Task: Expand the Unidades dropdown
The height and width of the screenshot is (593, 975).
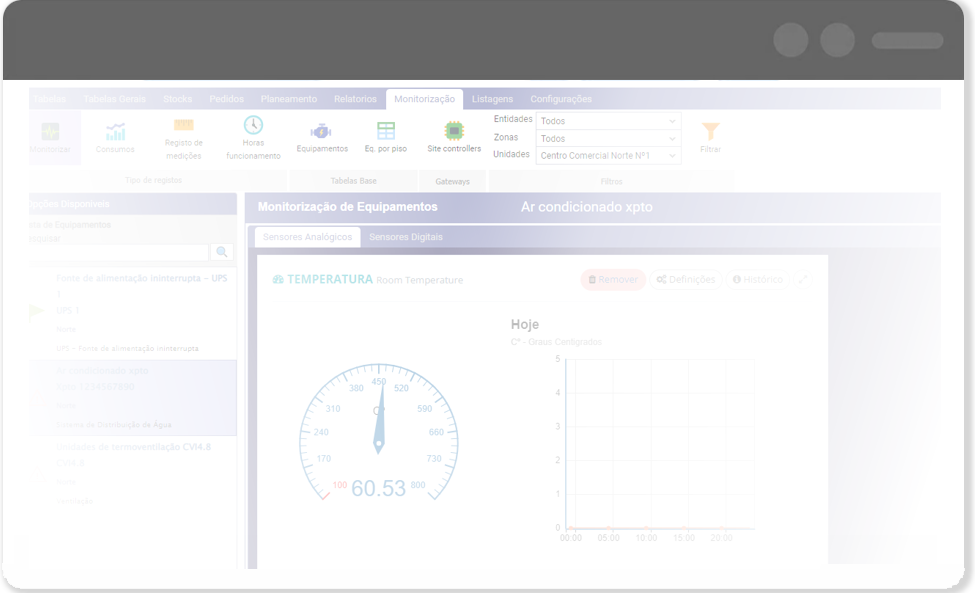Action: [x=608, y=155]
